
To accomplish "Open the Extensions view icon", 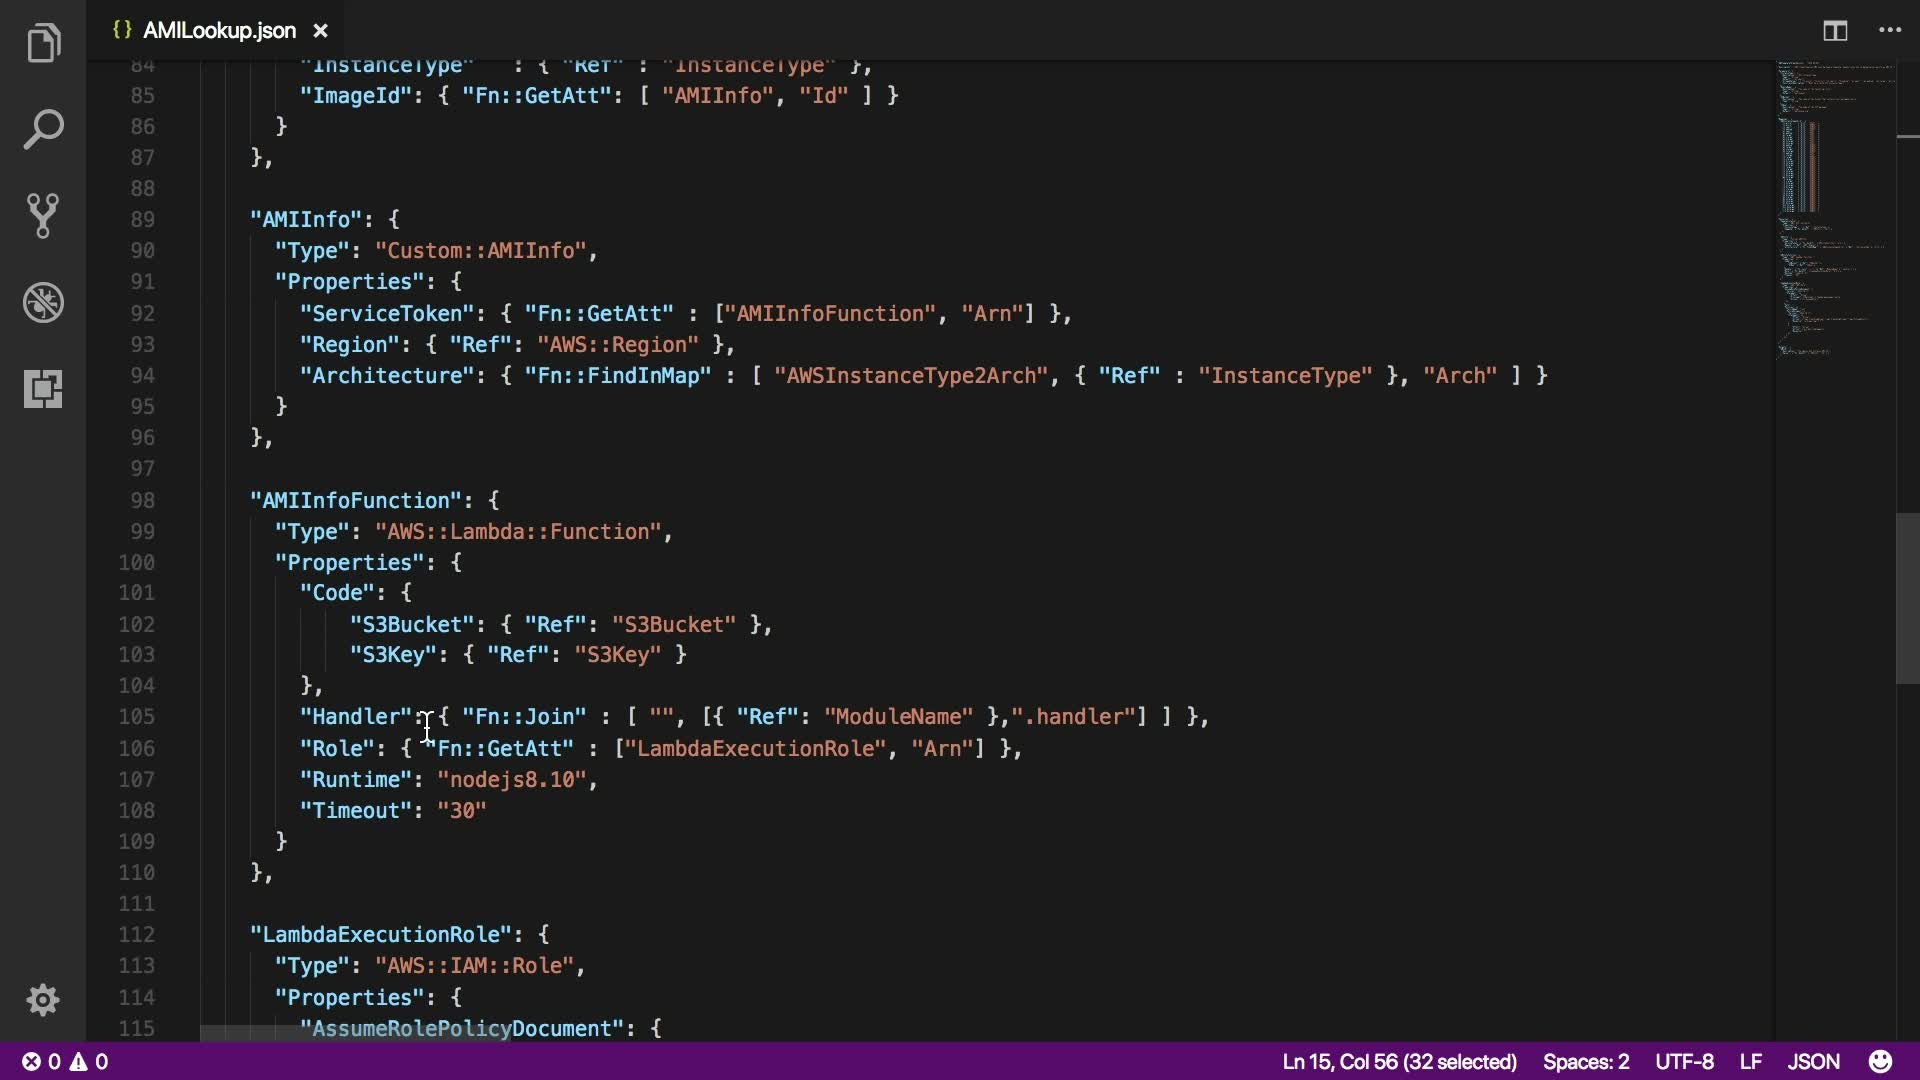I will pos(43,388).
